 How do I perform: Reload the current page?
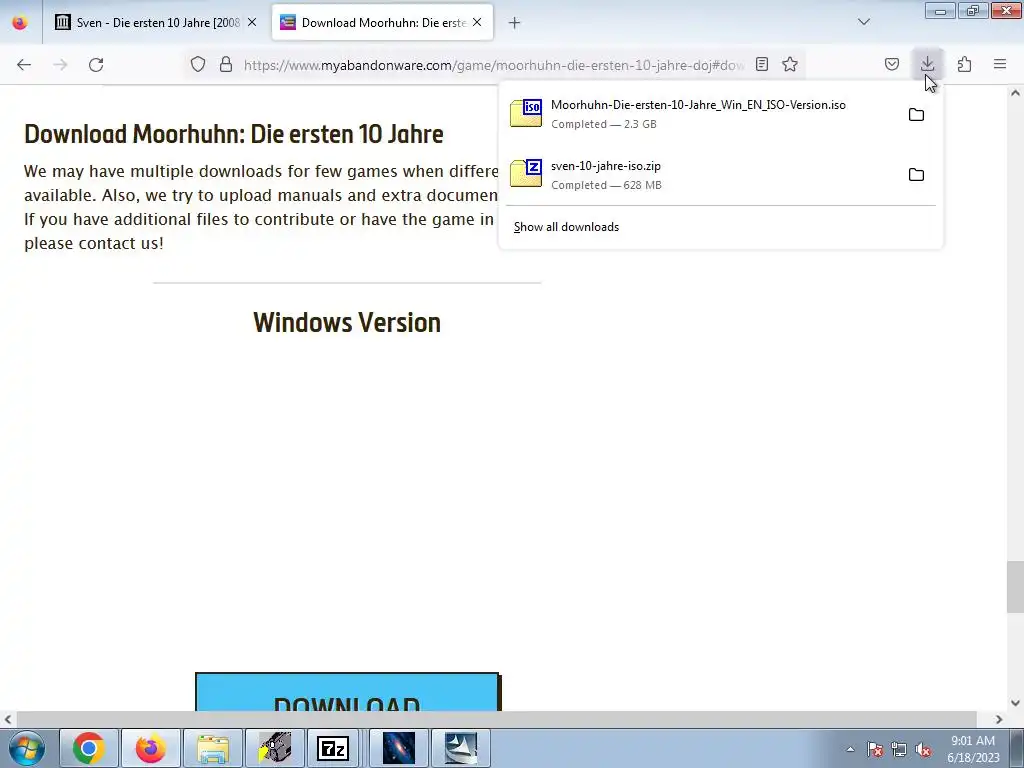pyautogui.click(x=96, y=65)
